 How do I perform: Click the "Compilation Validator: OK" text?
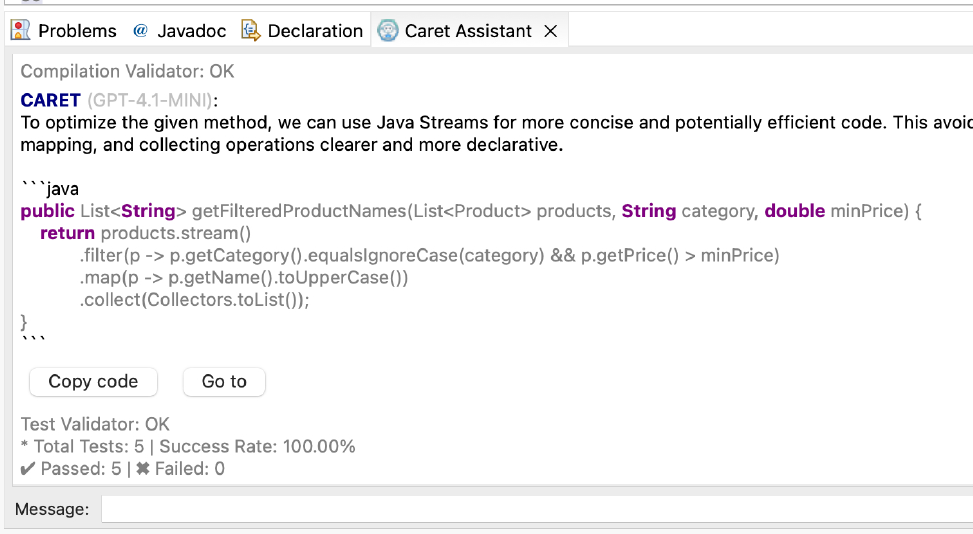[127, 71]
